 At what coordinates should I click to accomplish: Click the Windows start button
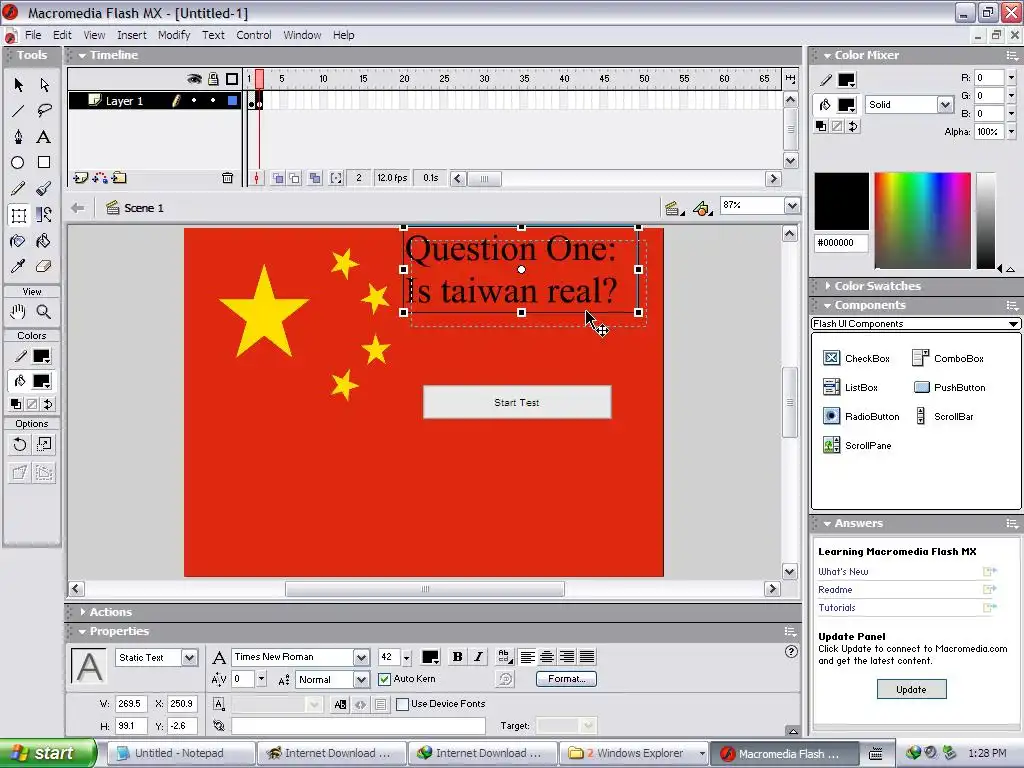click(x=48, y=753)
